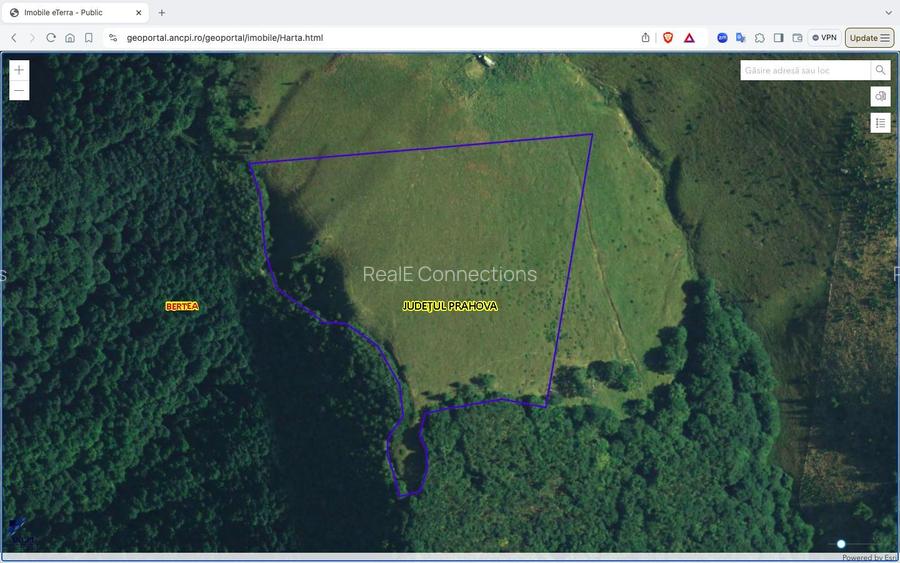900x563 pixels.
Task: Open the map layer list widget
Action: pyautogui.click(x=880, y=123)
